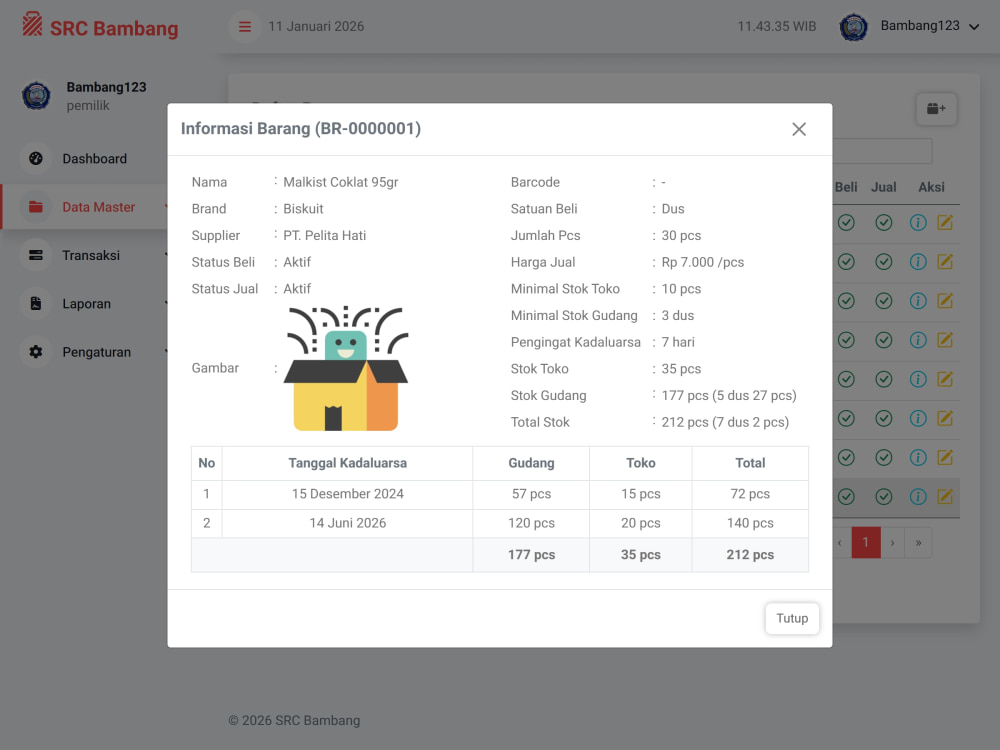The width and height of the screenshot is (1000, 750).
Task: Click the Transaksi icon in the sidebar
Action: 36,255
